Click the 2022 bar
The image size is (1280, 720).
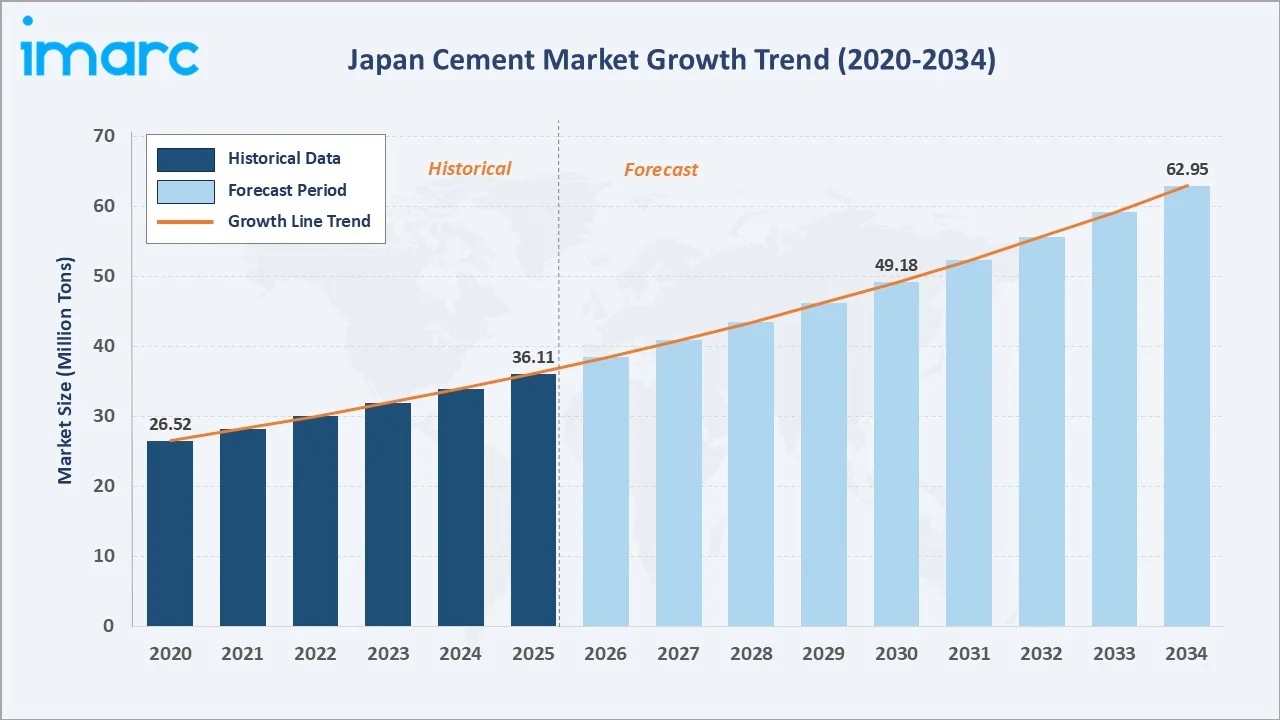[x=315, y=521]
